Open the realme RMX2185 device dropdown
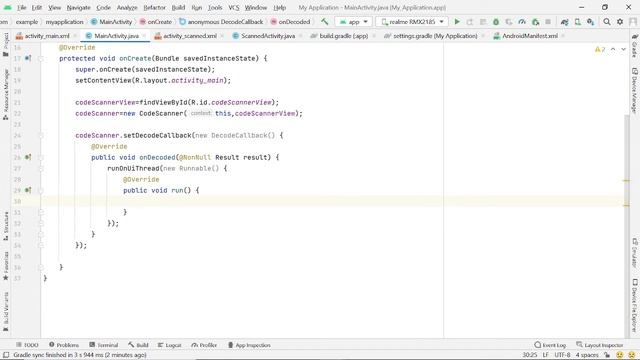640x360 pixels. (x=412, y=22)
